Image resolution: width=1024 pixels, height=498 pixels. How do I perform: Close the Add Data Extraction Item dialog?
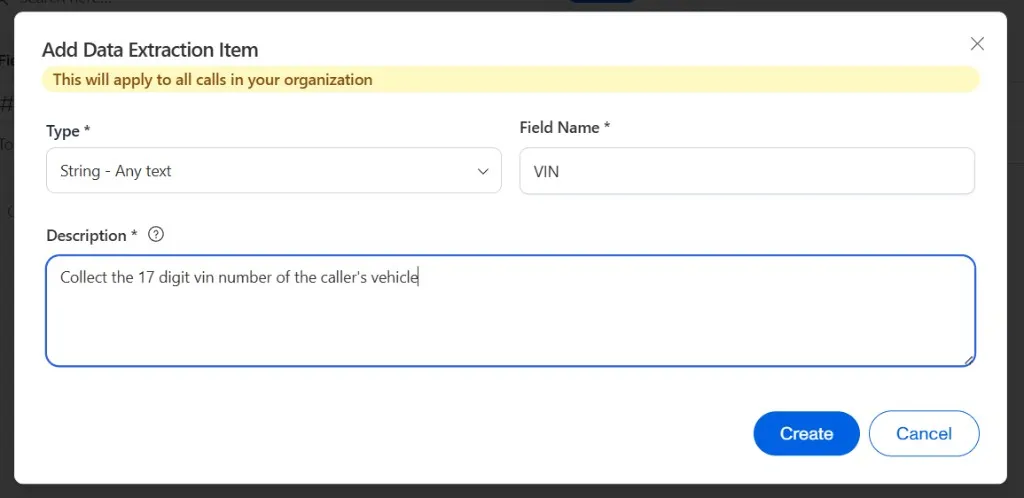(977, 44)
